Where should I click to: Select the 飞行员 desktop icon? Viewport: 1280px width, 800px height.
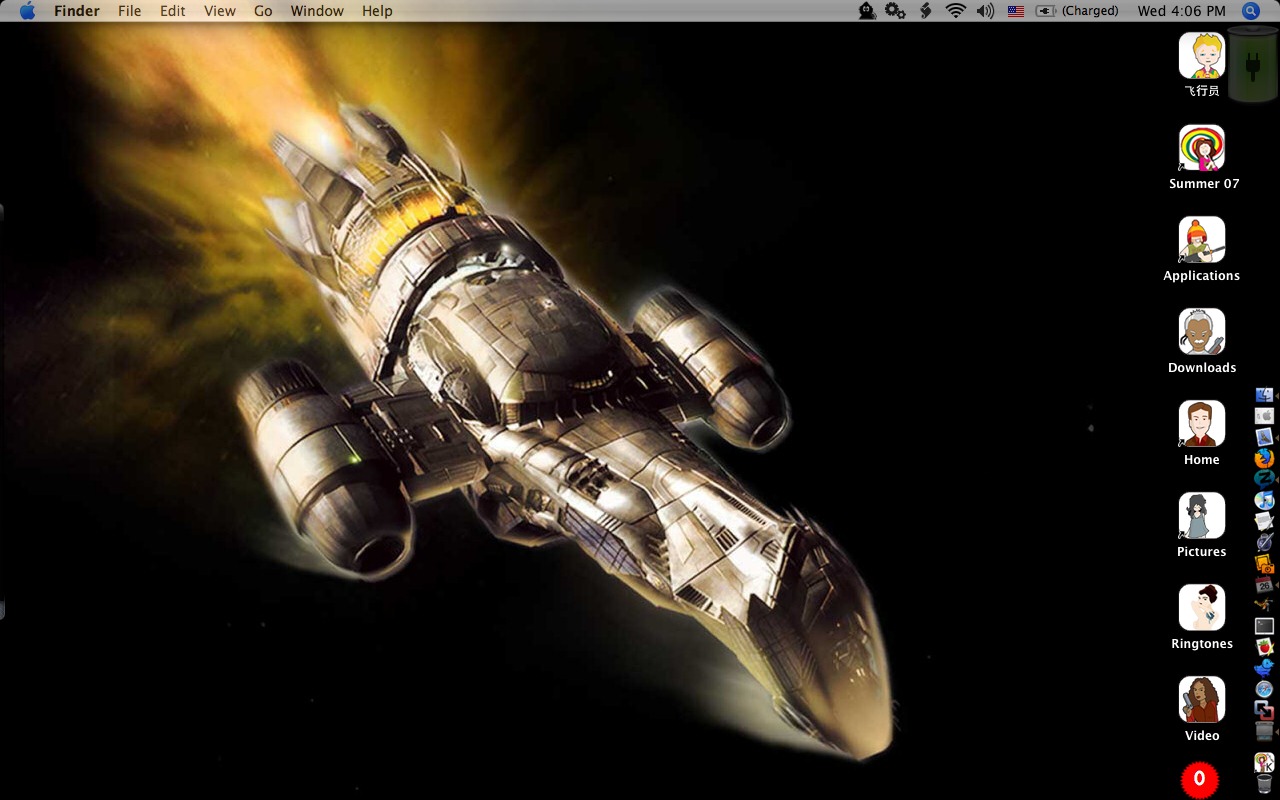[1202, 64]
